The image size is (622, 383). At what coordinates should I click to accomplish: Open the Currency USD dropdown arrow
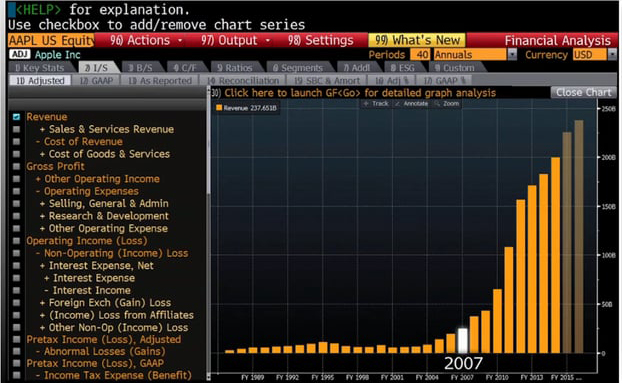click(x=612, y=54)
